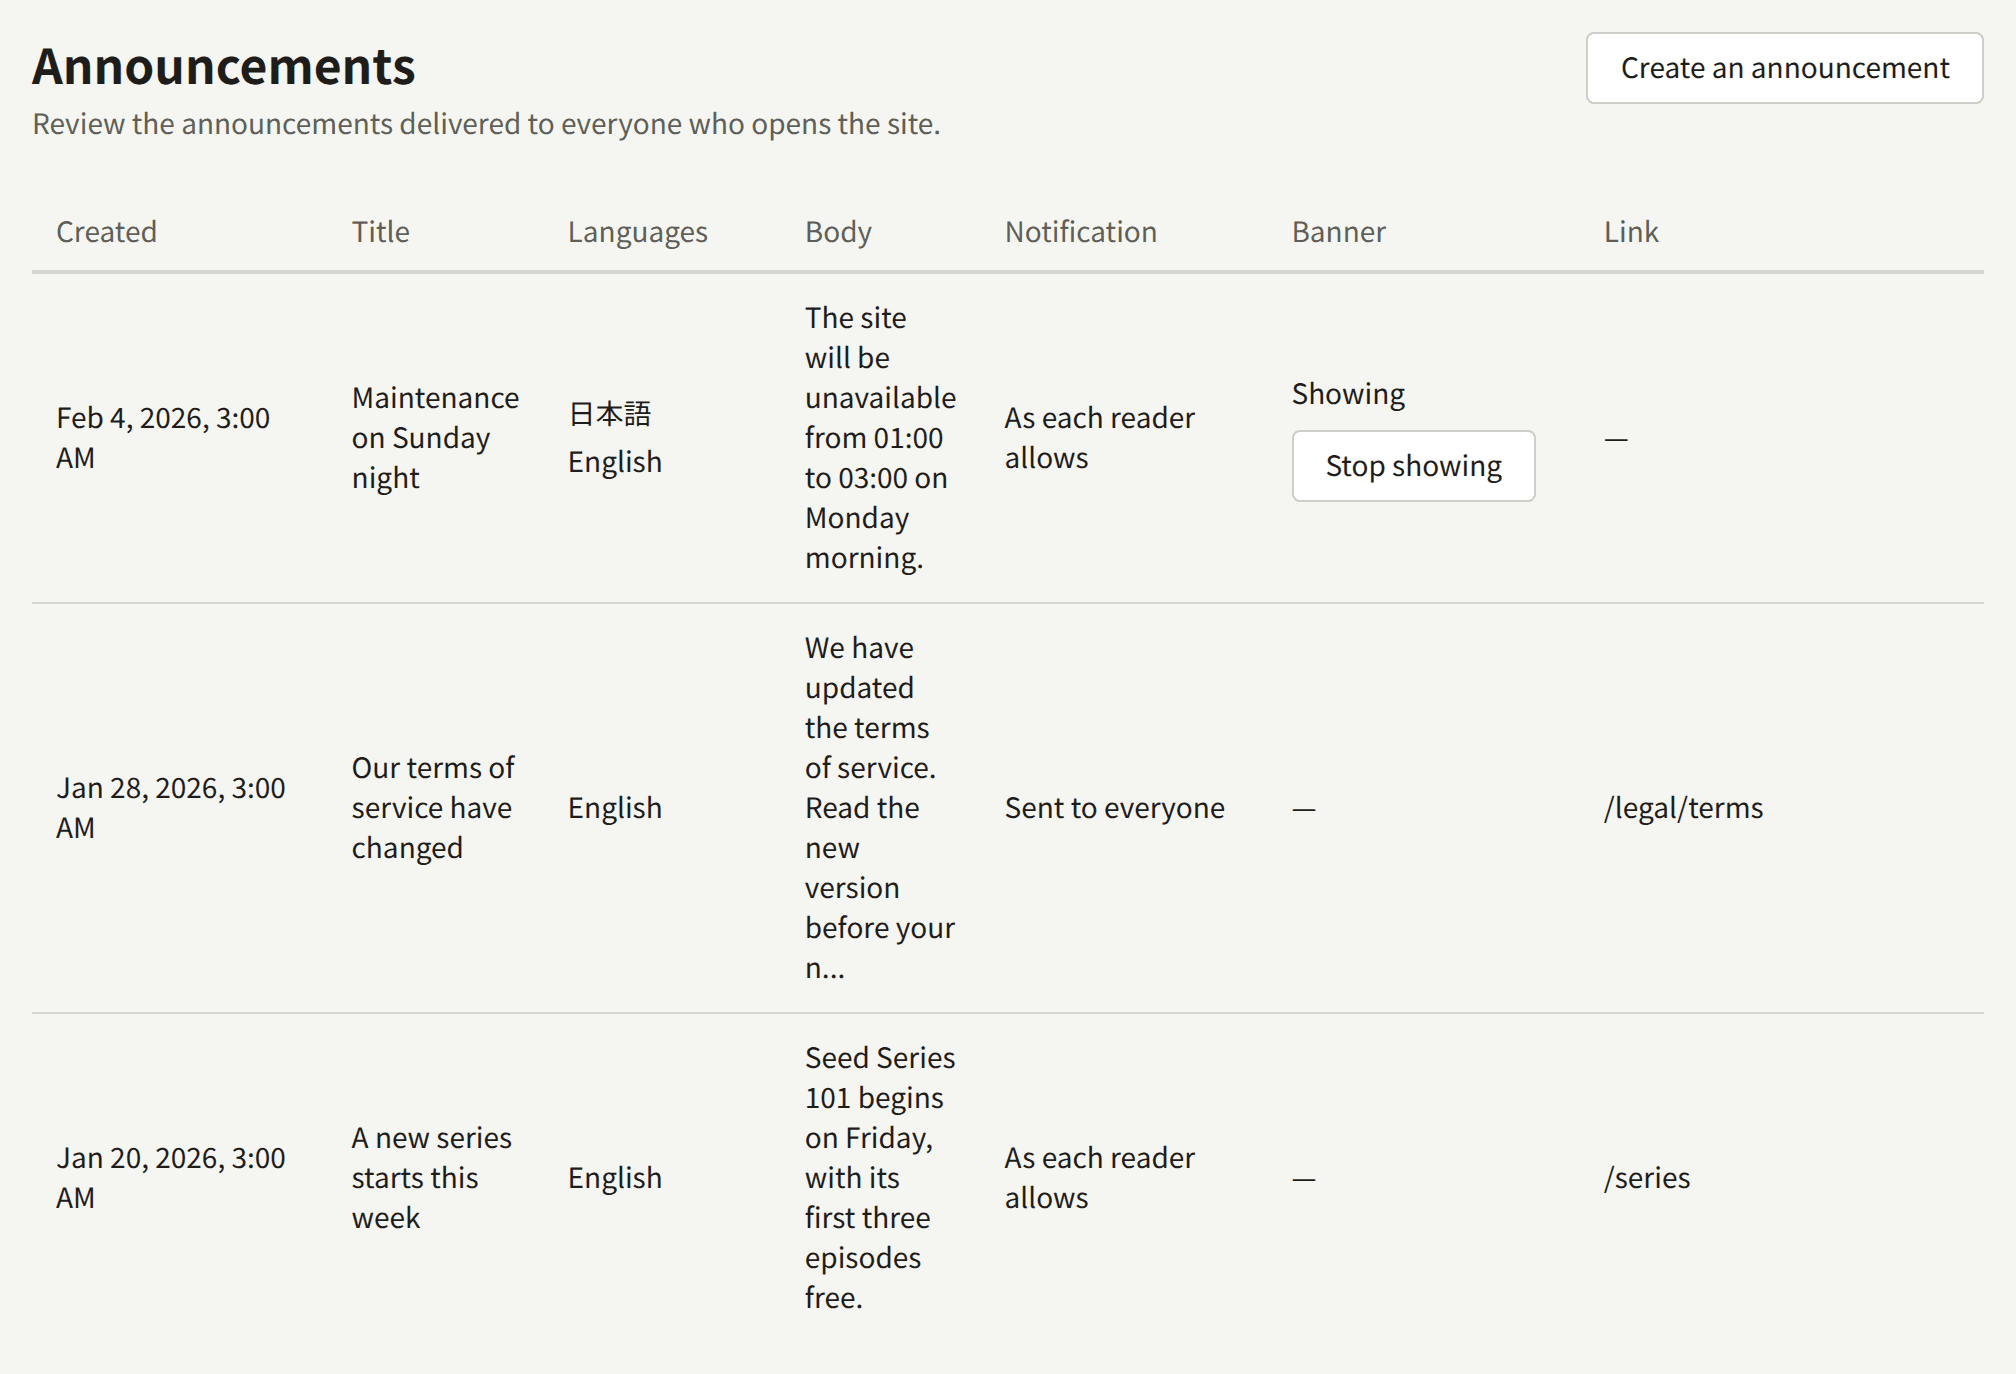Open the /series link
This screenshot has width=2016, height=1374.
click(1647, 1178)
